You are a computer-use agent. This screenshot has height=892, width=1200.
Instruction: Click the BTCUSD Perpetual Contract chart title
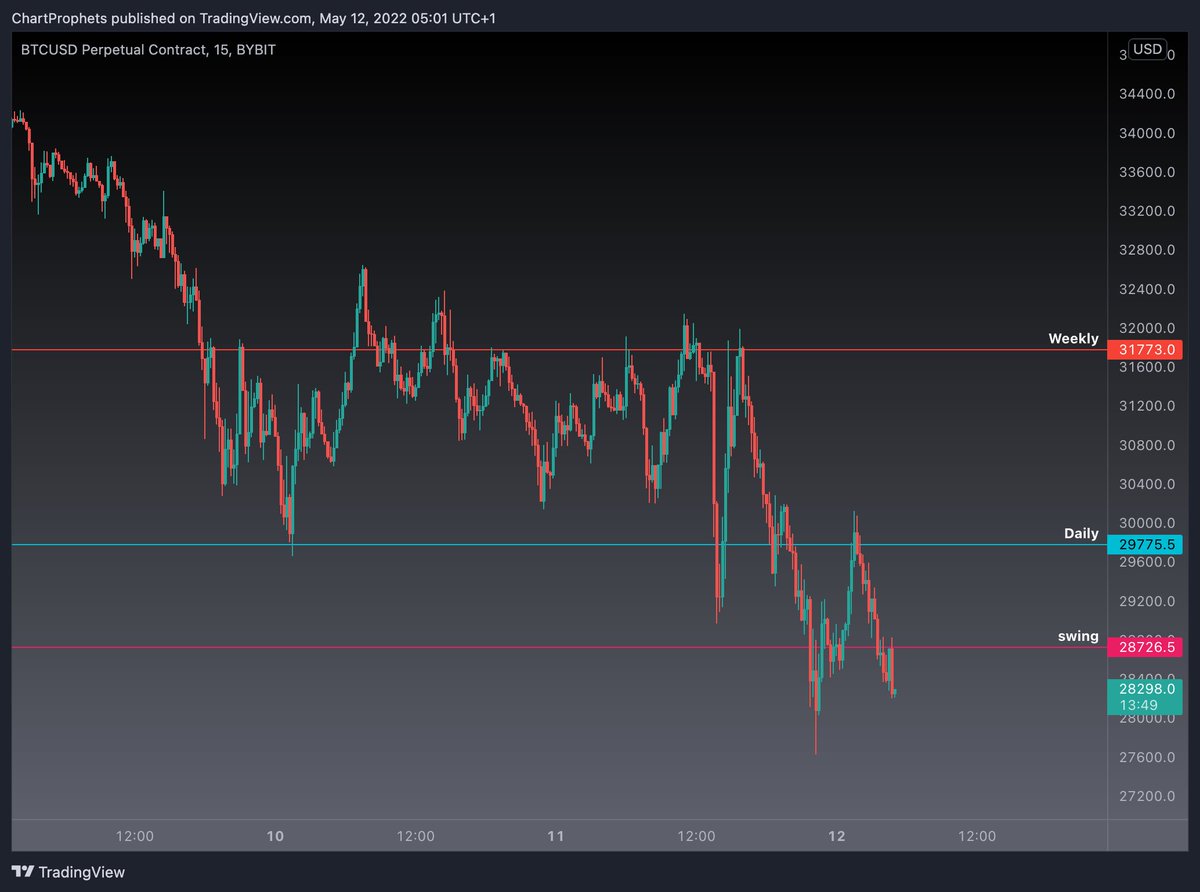[x=148, y=49]
